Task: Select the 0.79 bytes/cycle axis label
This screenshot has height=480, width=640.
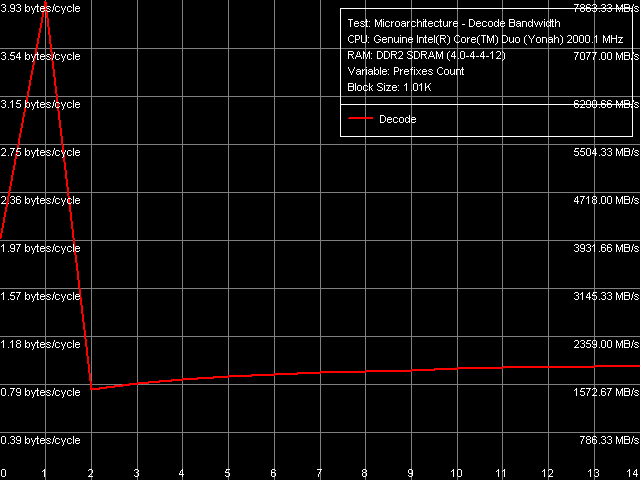Action: coord(40,392)
